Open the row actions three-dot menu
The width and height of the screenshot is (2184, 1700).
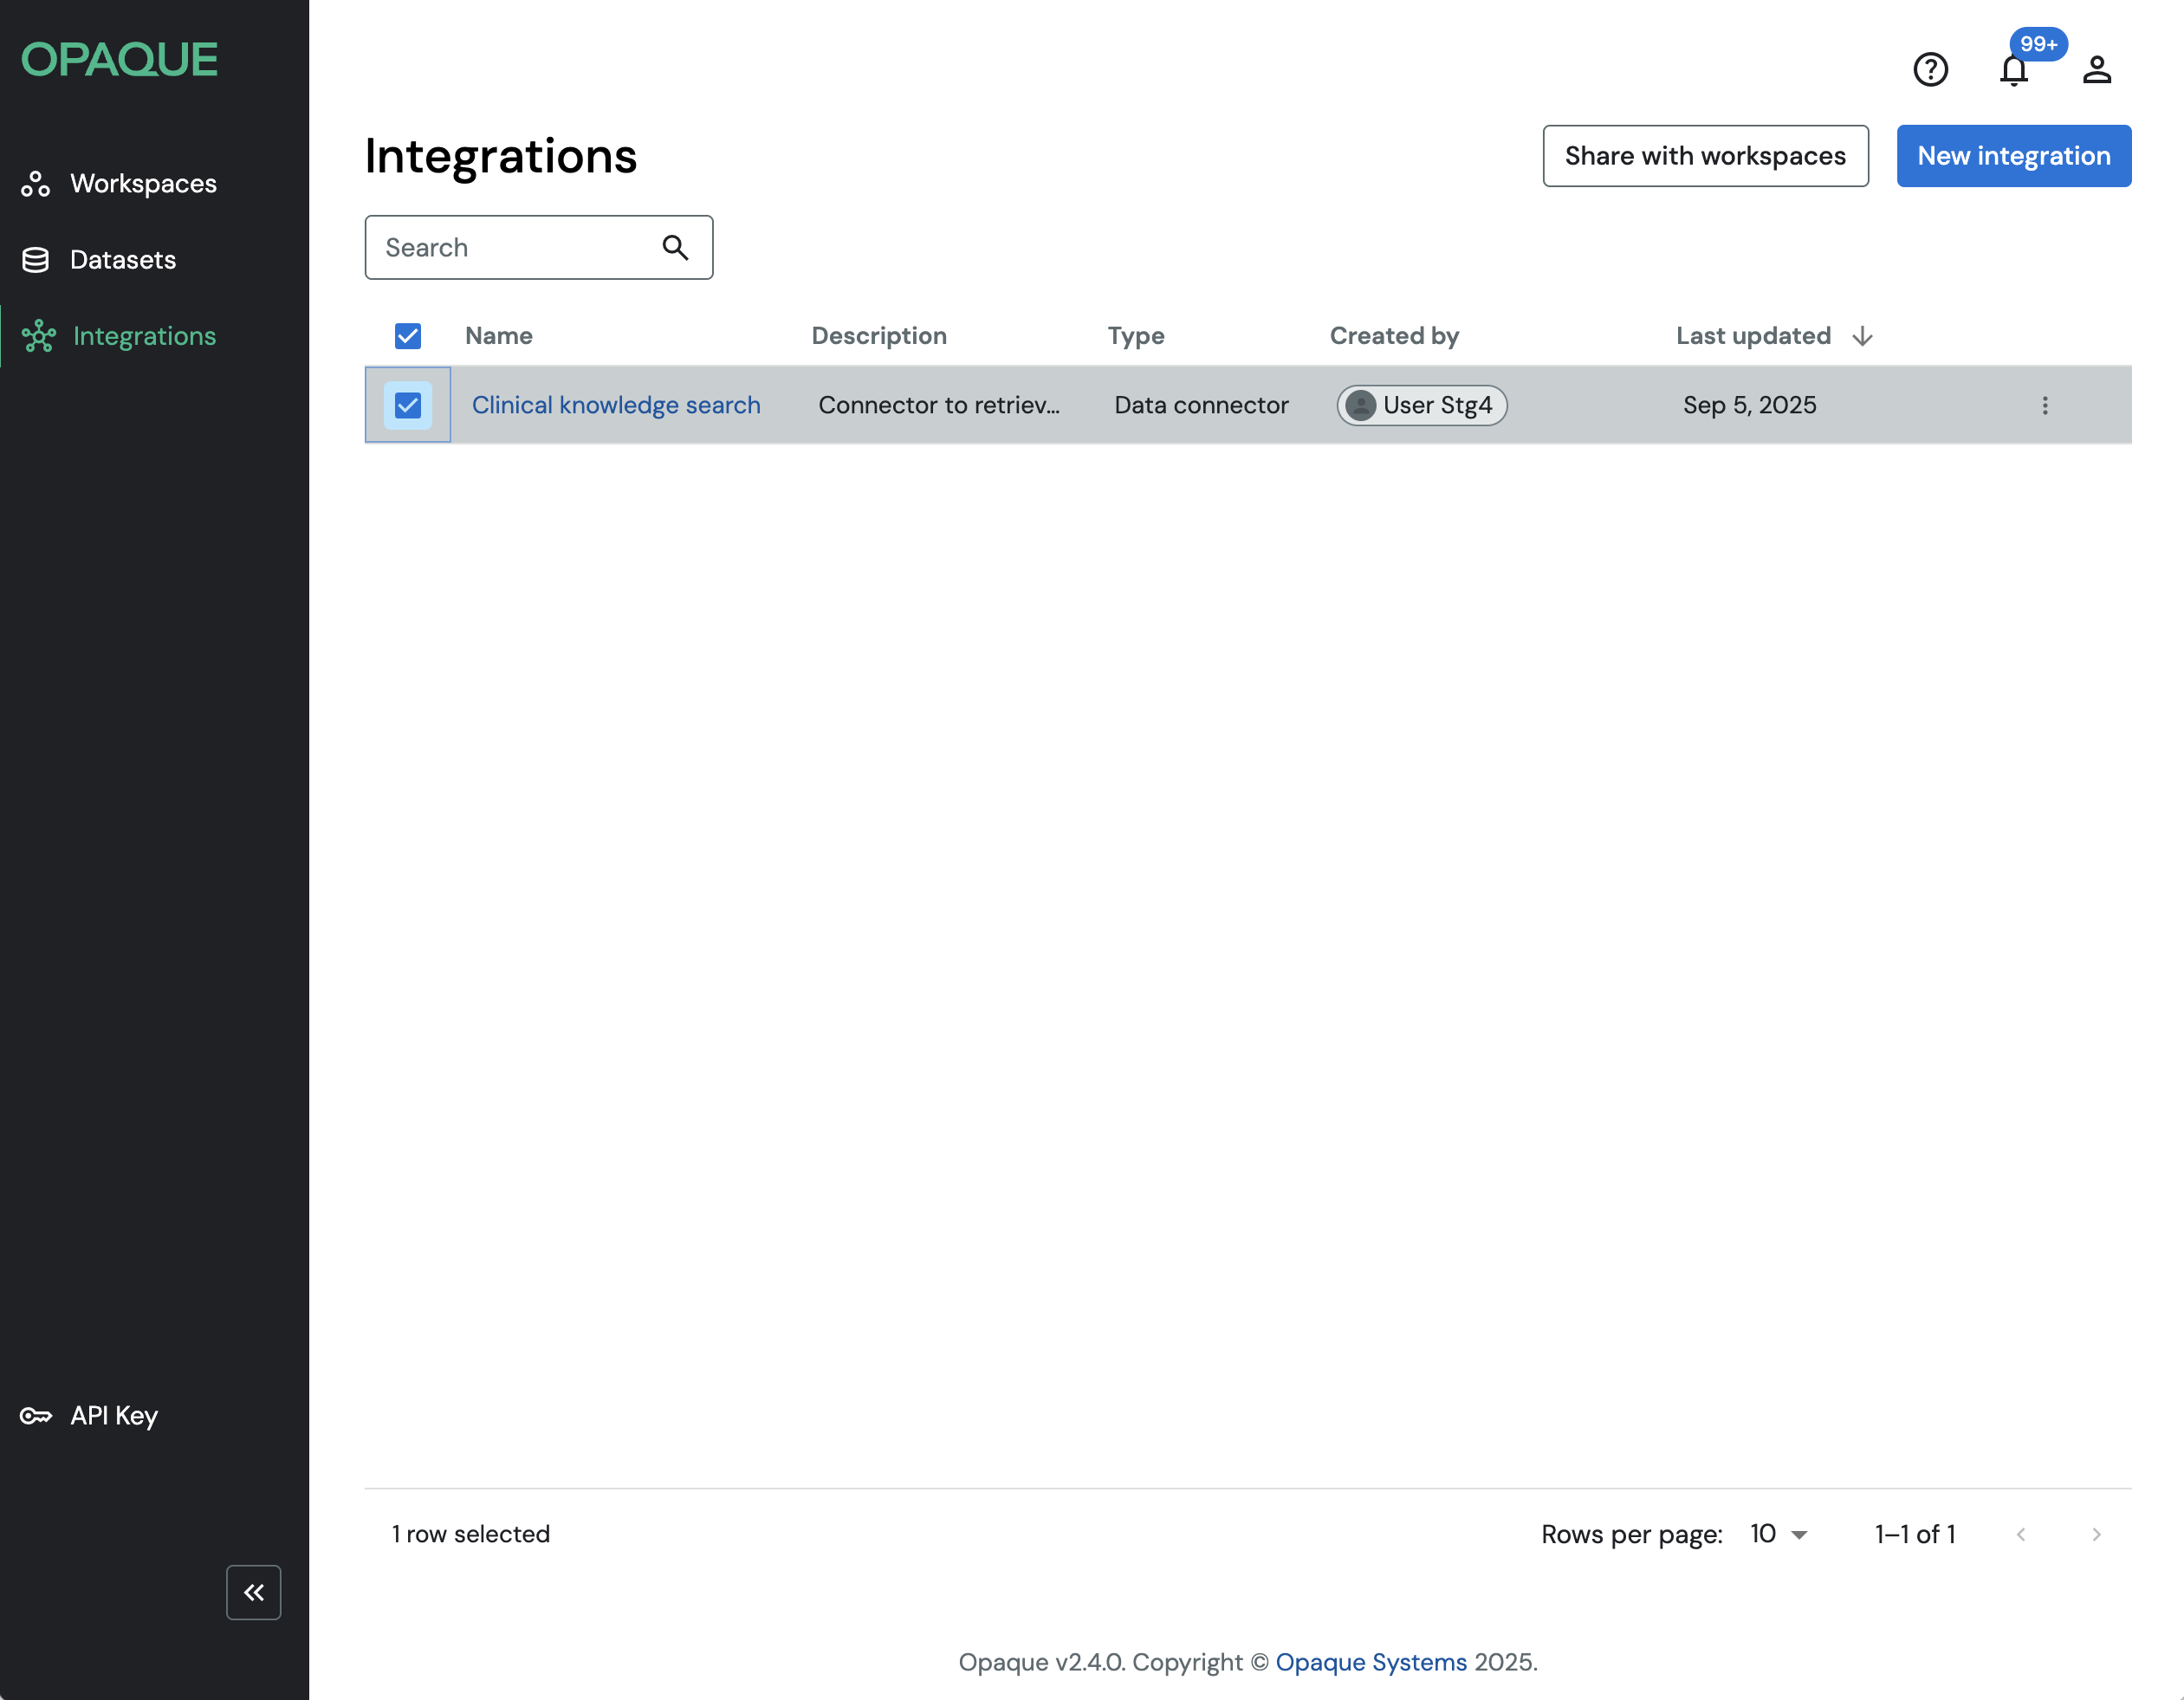(2044, 405)
